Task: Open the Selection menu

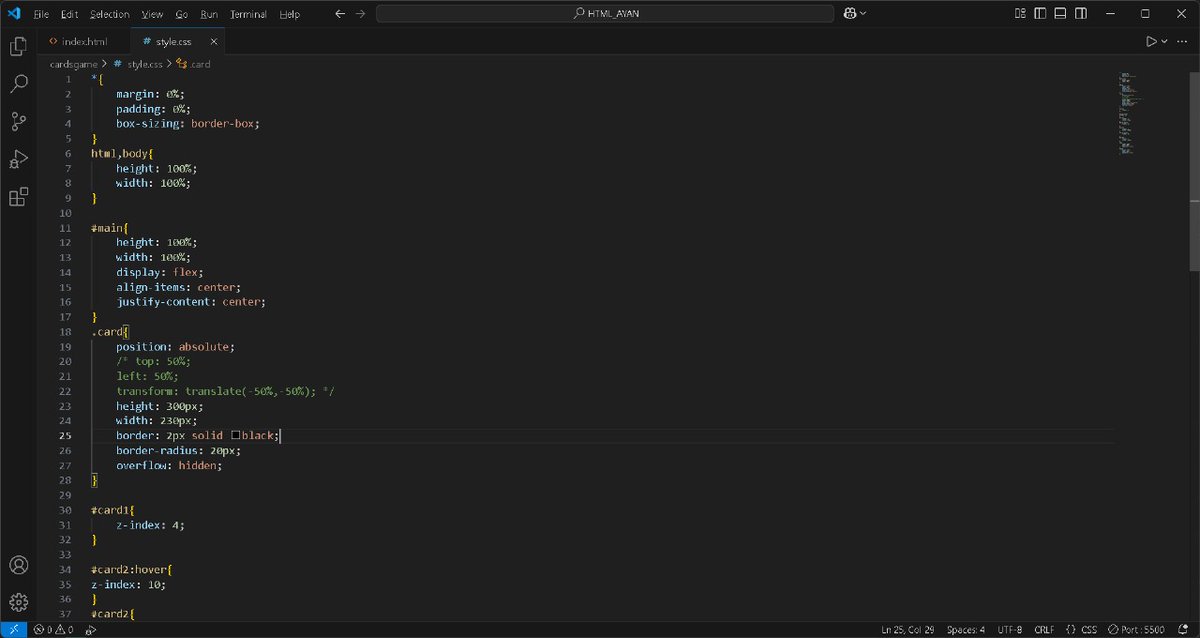Action: (x=110, y=14)
